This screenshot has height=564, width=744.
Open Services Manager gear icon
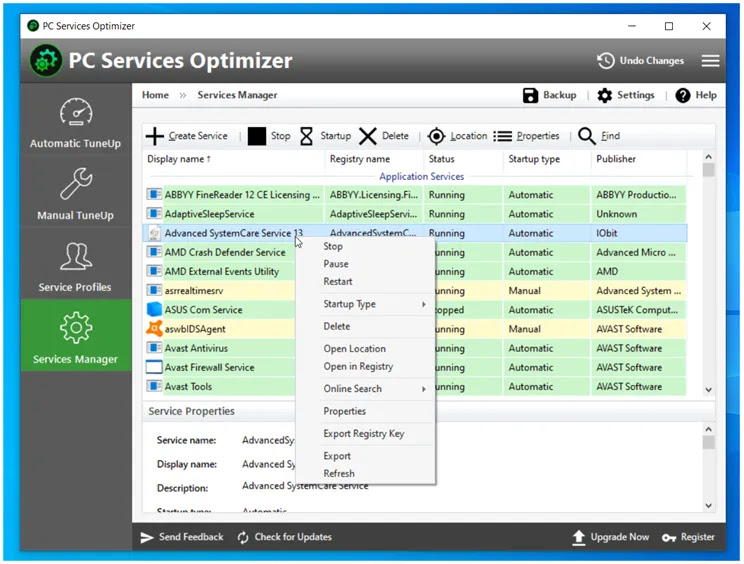(76, 328)
